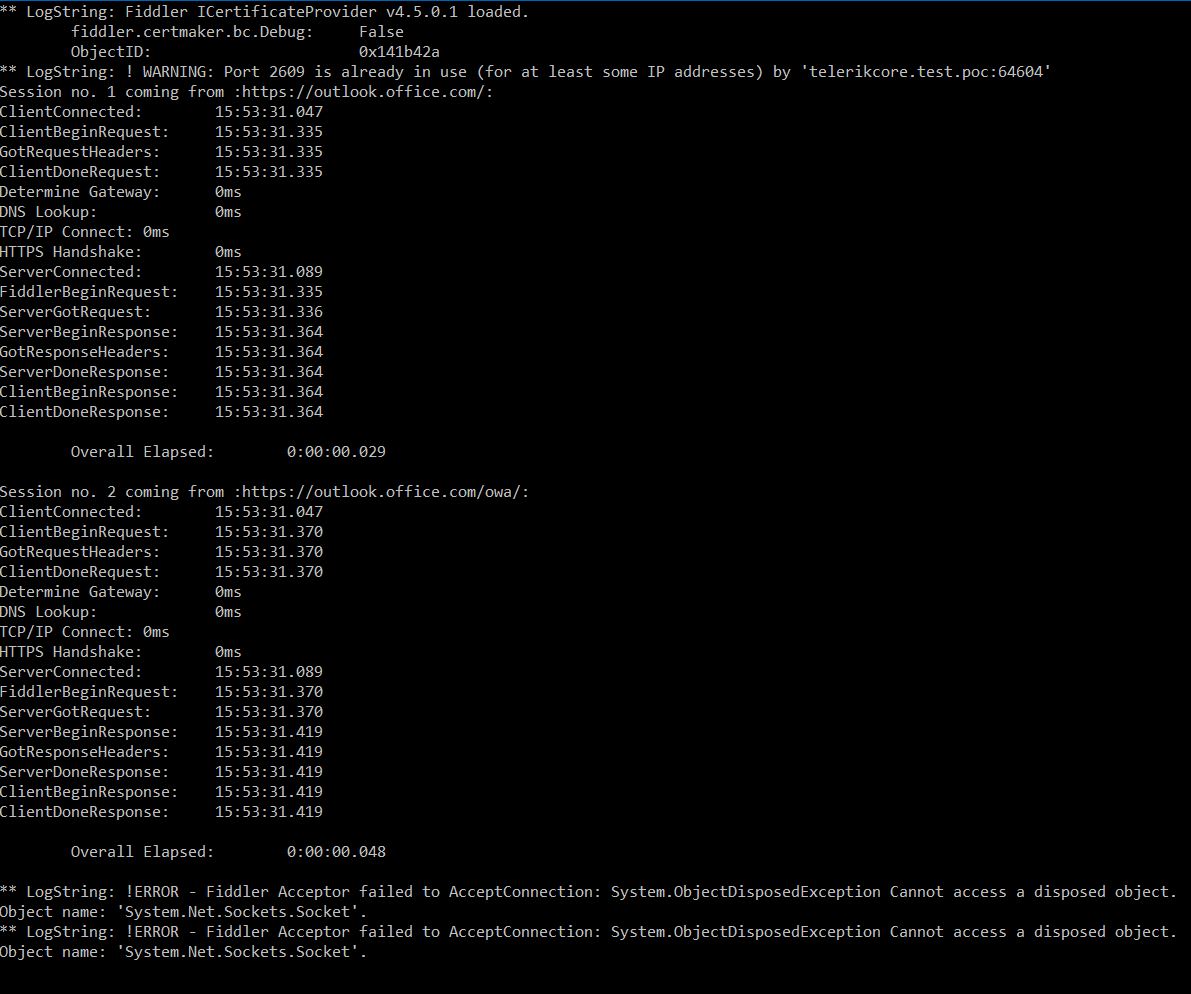
Task: Select the Fiddler ICertificateProvider v4.5.0.1 loaded line
Action: 265,12
